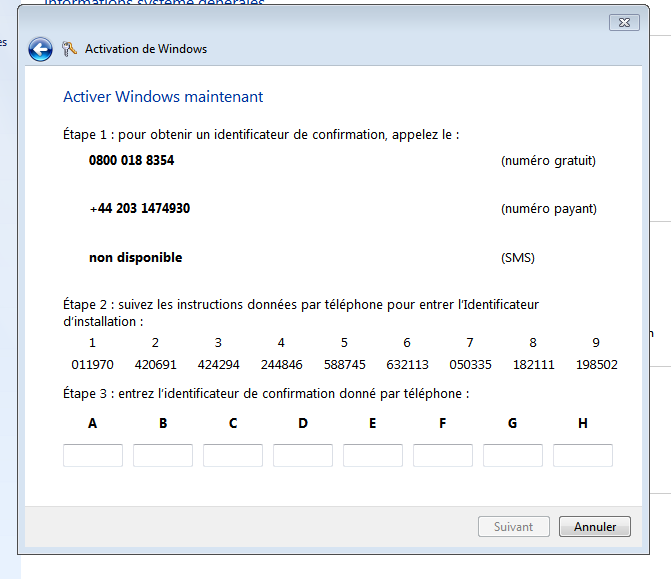
Task: Select the toll-free number 0800 018 8354
Action: click(x=131, y=160)
